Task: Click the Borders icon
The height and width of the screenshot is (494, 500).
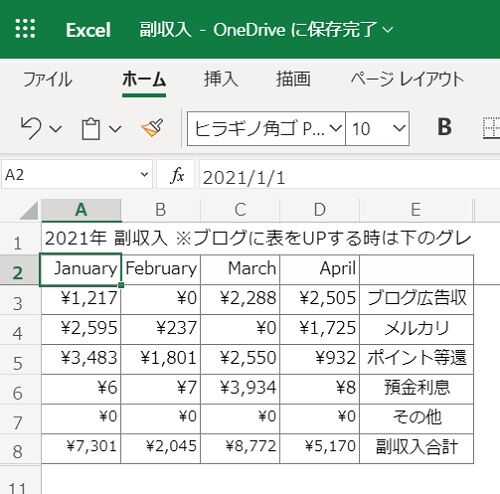Action: coord(492,128)
